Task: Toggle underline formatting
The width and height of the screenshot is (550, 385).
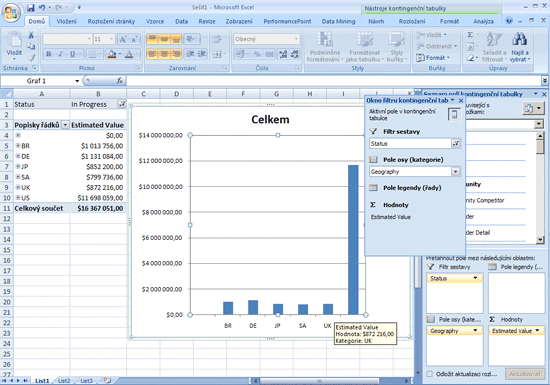Action: point(72,54)
